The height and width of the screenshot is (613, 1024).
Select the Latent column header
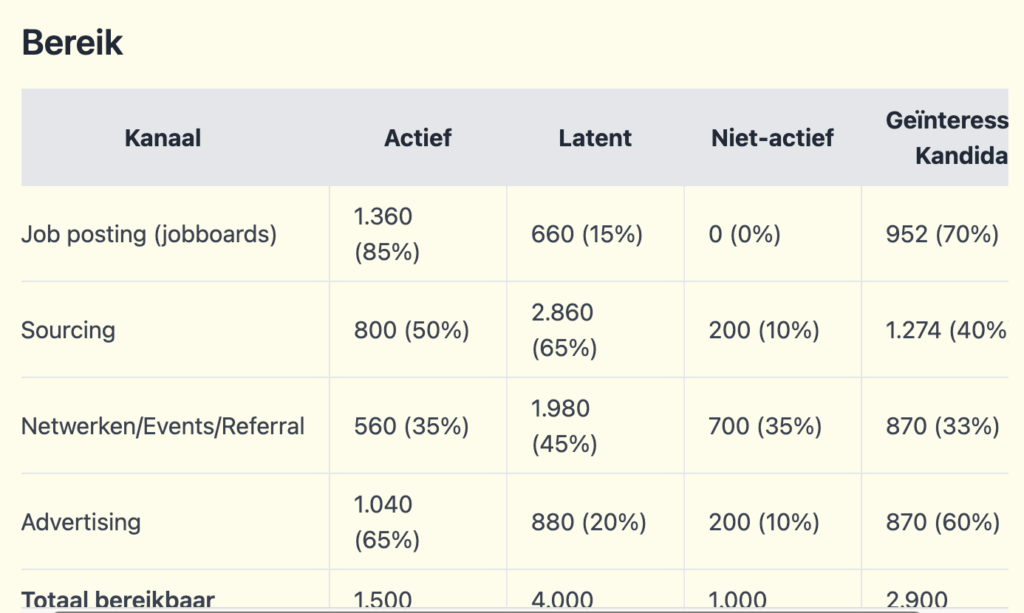[x=595, y=138]
